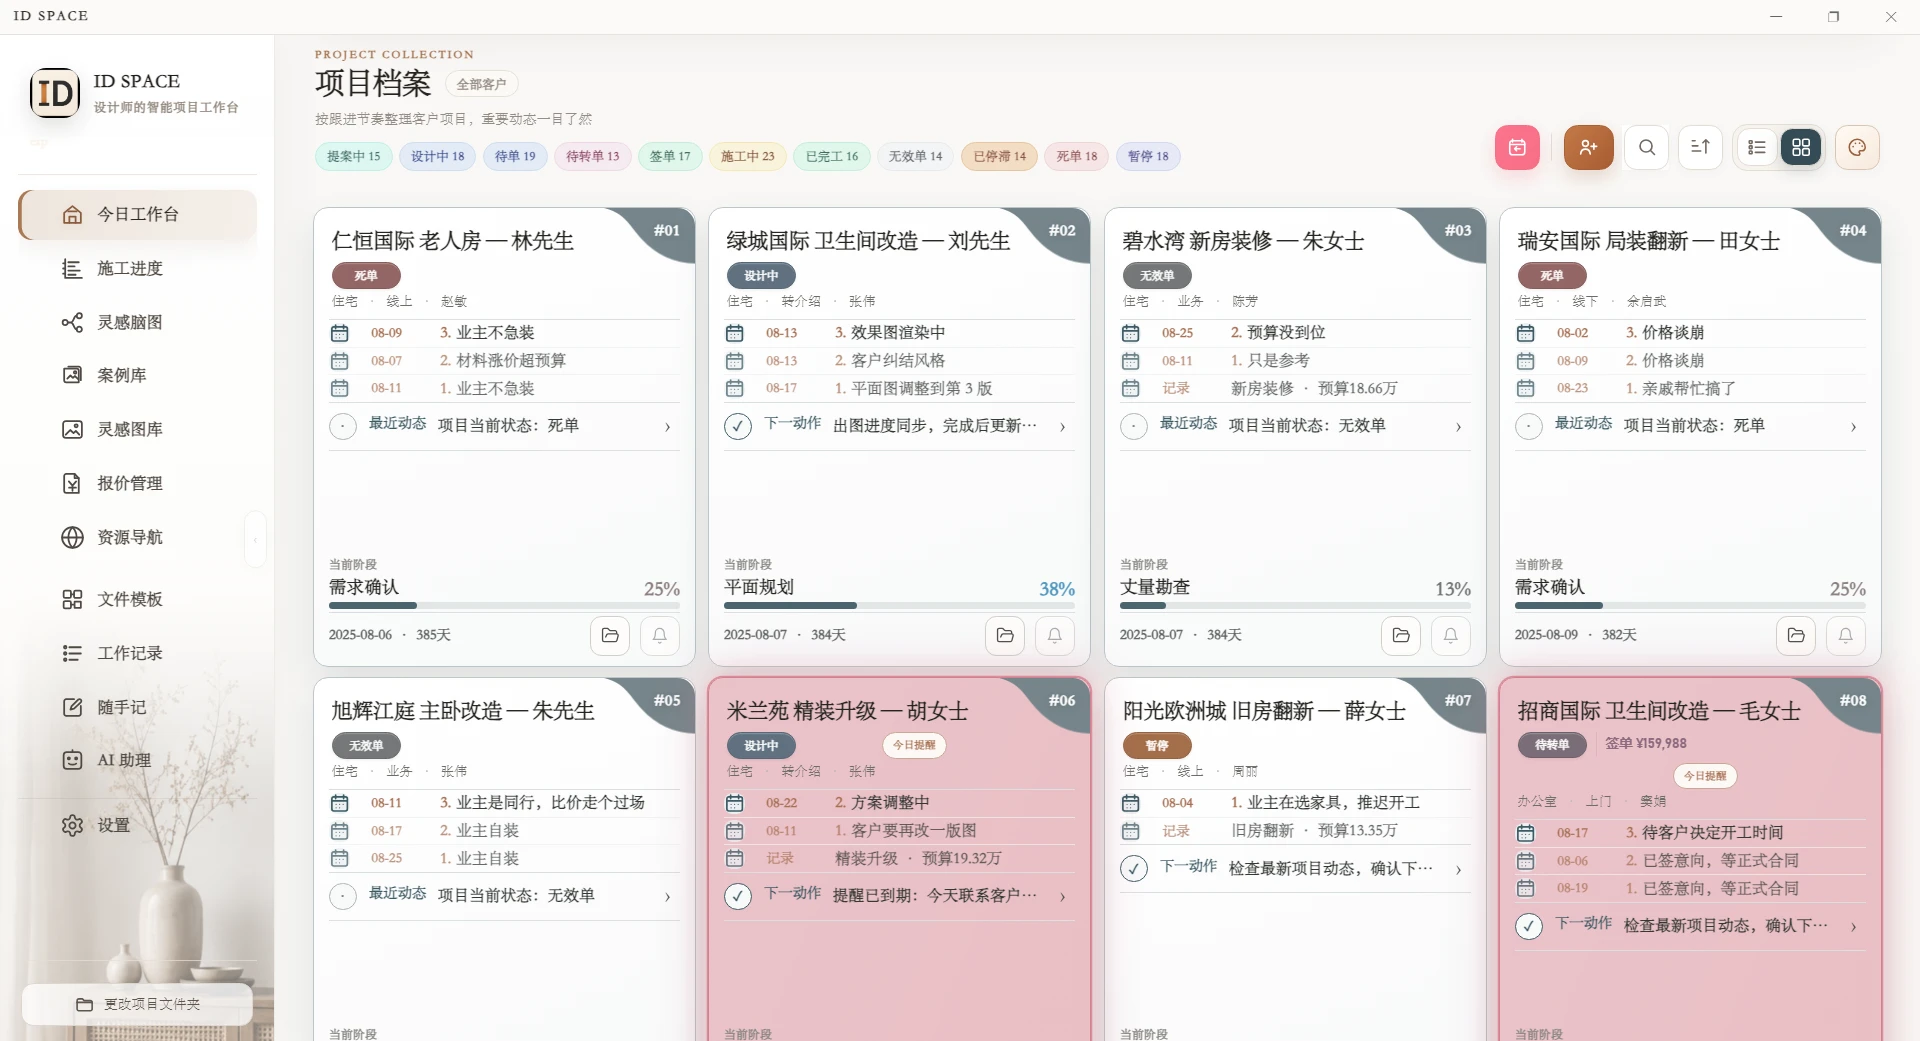The image size is (1920, 1041).
Task: Click the 丈量勘查 13% progress bar
Action: pos(1295,606)
